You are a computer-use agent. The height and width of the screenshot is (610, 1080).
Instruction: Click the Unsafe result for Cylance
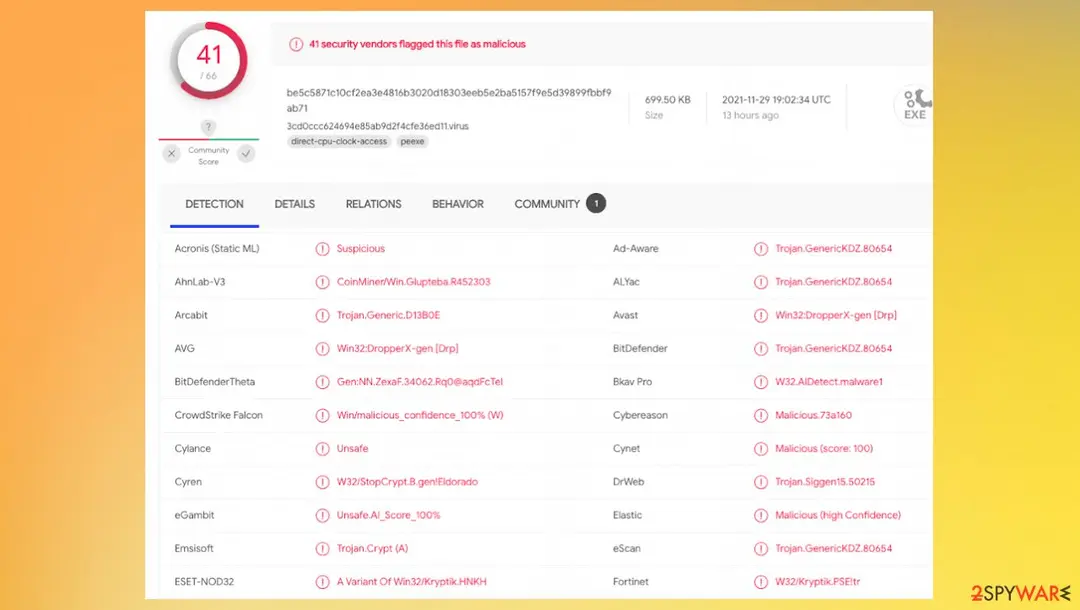(x=353, y=448)
